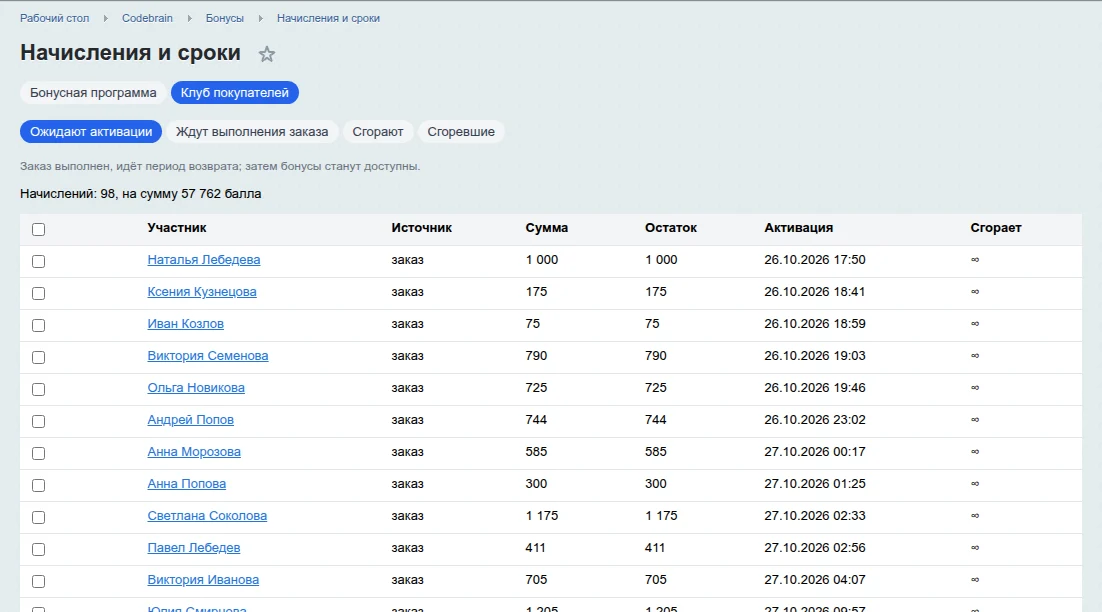Navigate to the Бонусы breadcrumb

[x=225, y=18]
